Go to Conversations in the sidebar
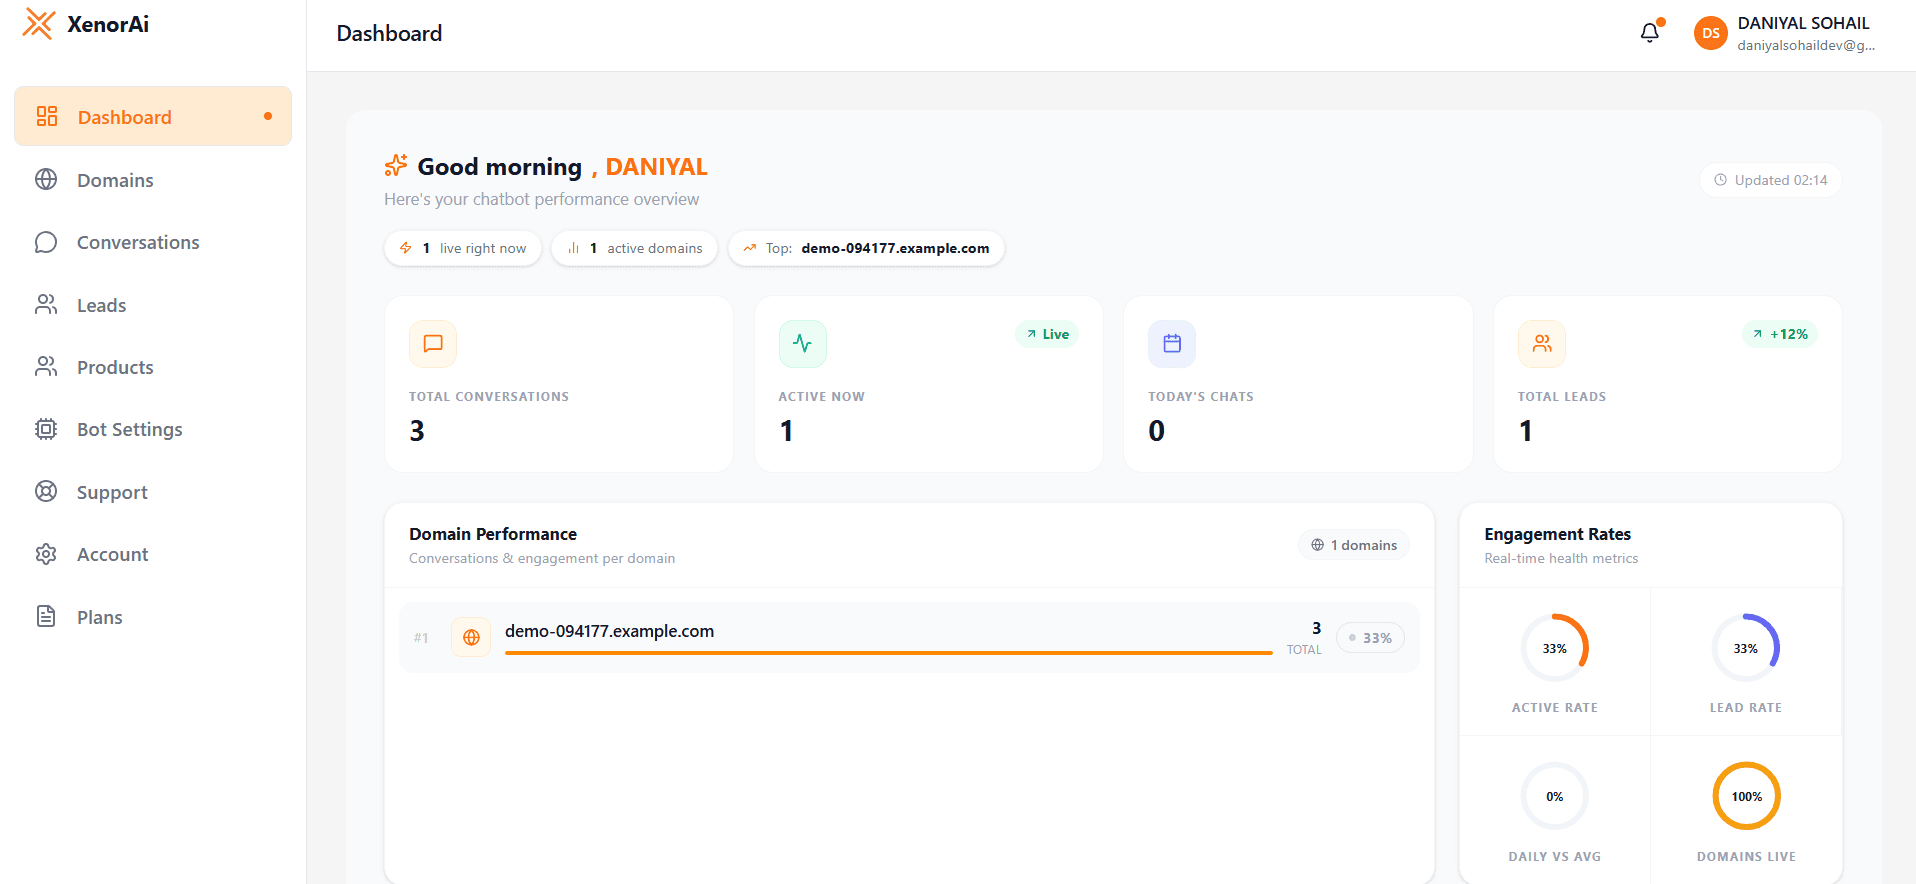1916x884 pixels. 138,243
